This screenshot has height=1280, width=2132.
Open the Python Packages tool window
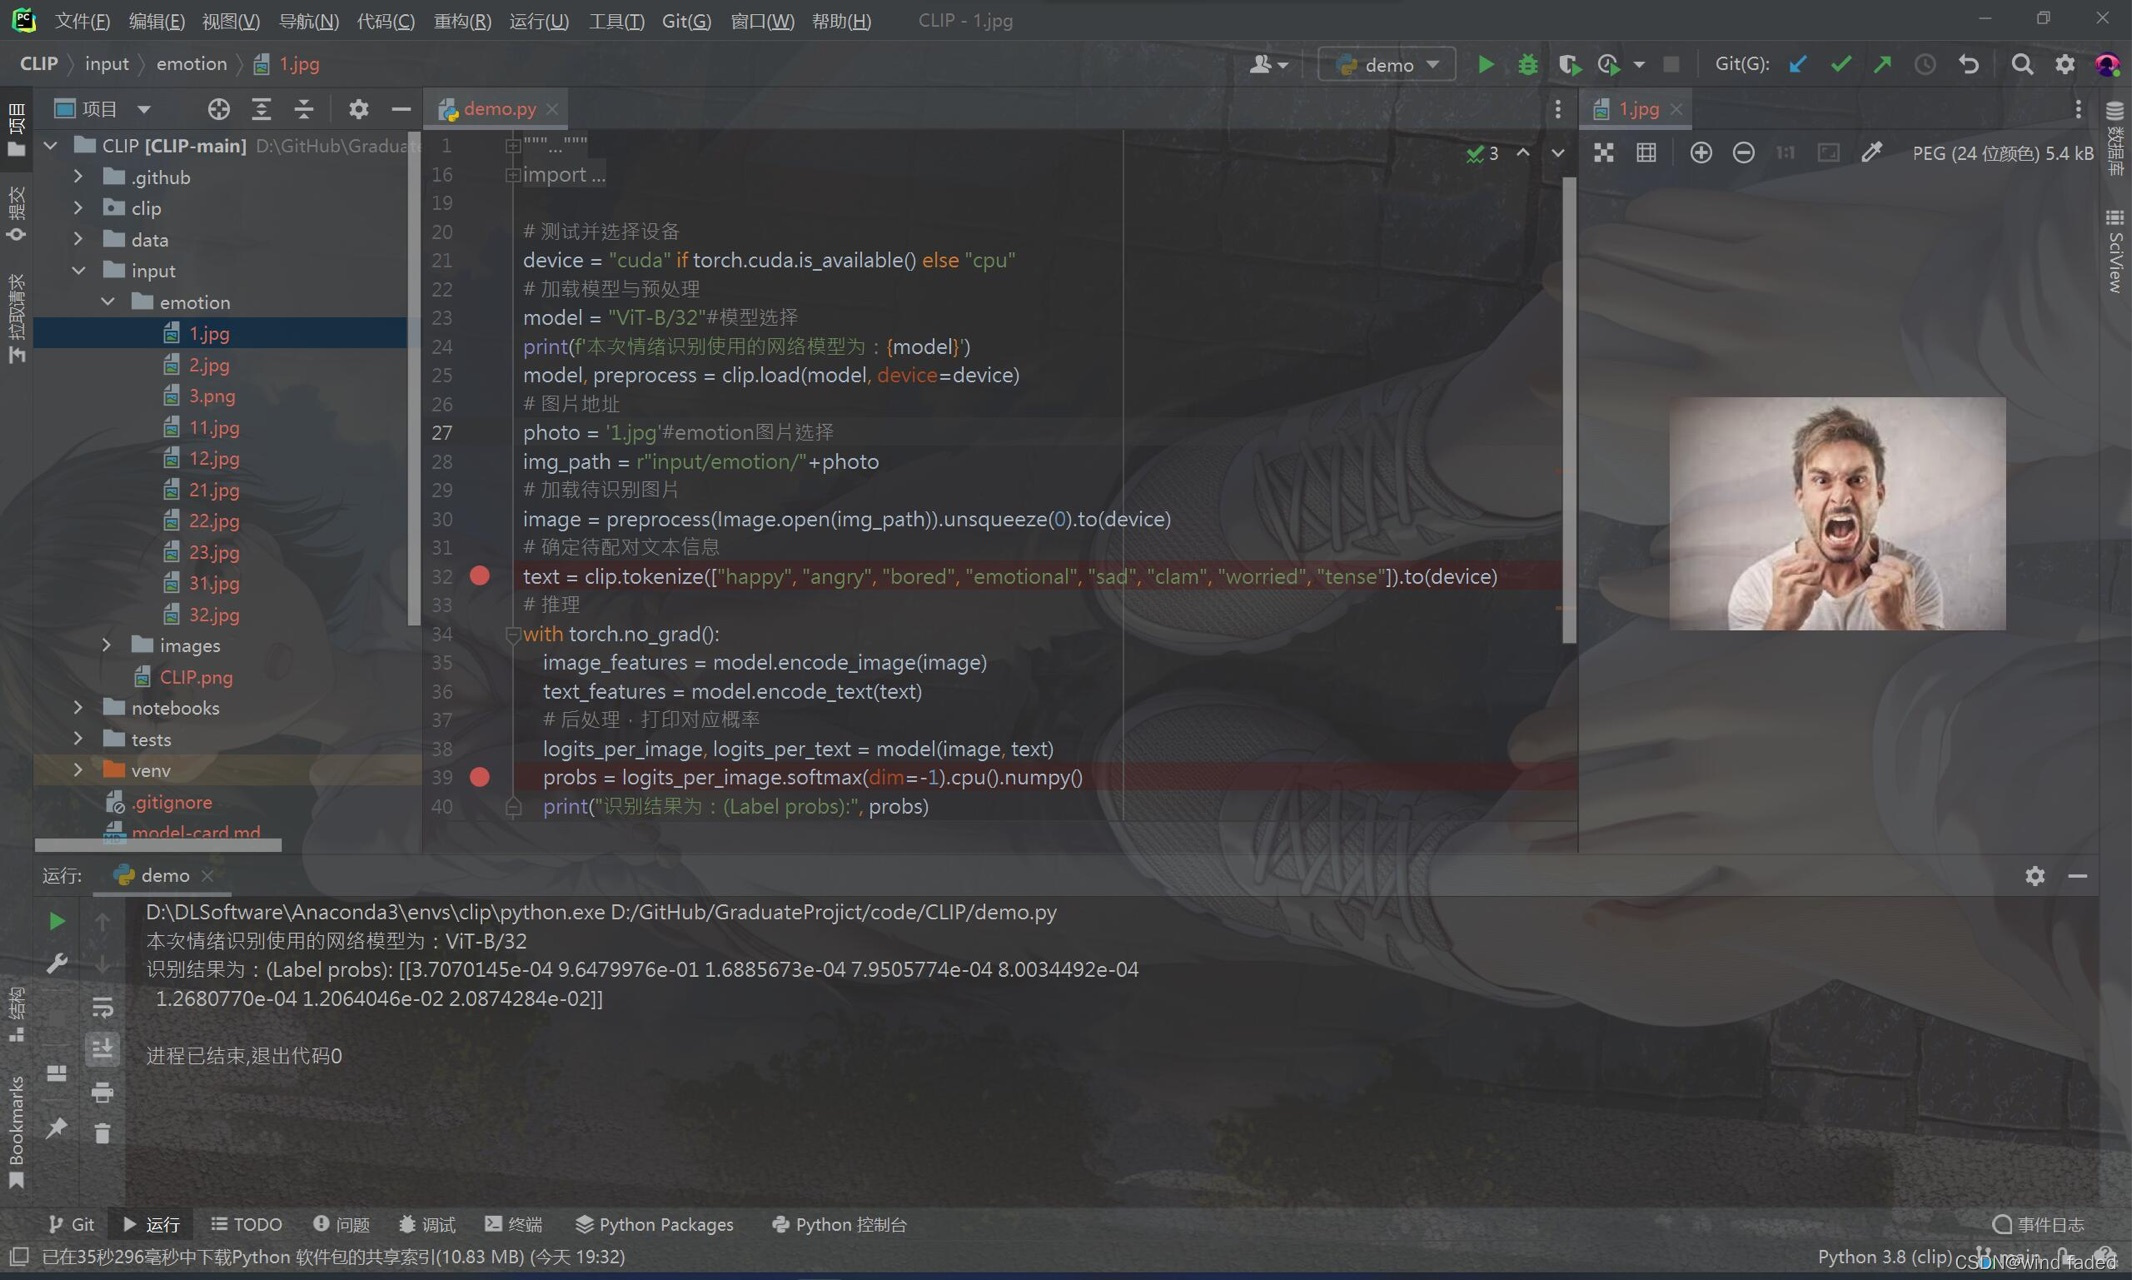pos(655,1224)
